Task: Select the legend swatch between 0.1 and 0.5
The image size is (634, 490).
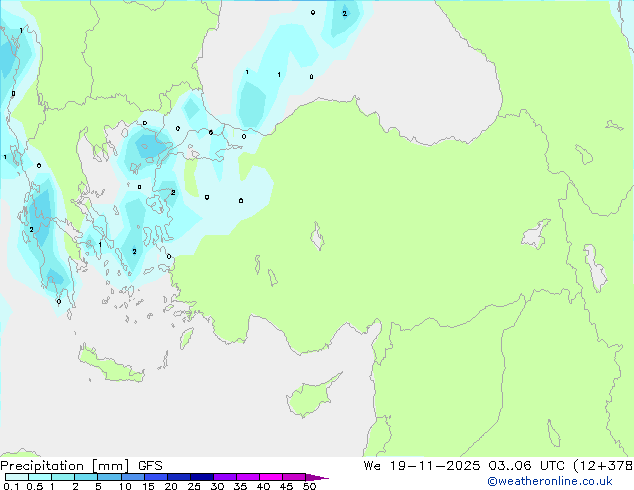Action: [17, 477]
